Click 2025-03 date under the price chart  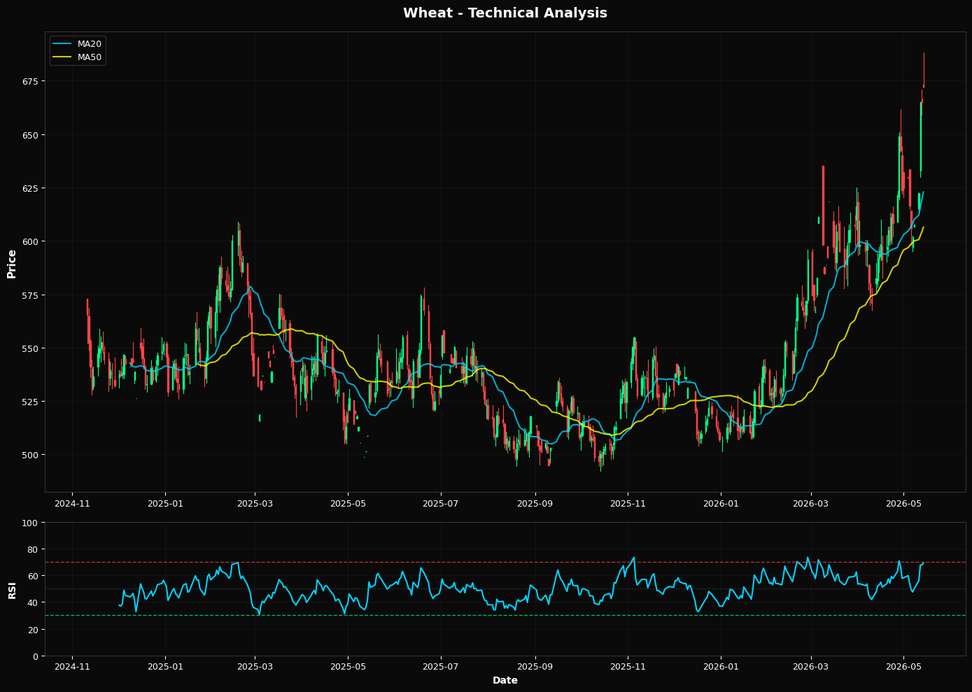coord(255,503)
